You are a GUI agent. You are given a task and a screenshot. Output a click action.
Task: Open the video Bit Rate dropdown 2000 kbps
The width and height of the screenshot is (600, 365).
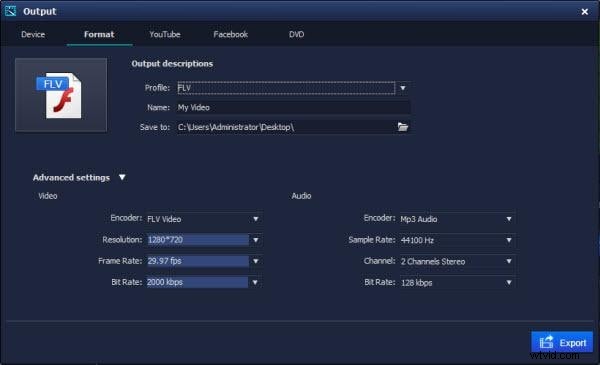204,282
